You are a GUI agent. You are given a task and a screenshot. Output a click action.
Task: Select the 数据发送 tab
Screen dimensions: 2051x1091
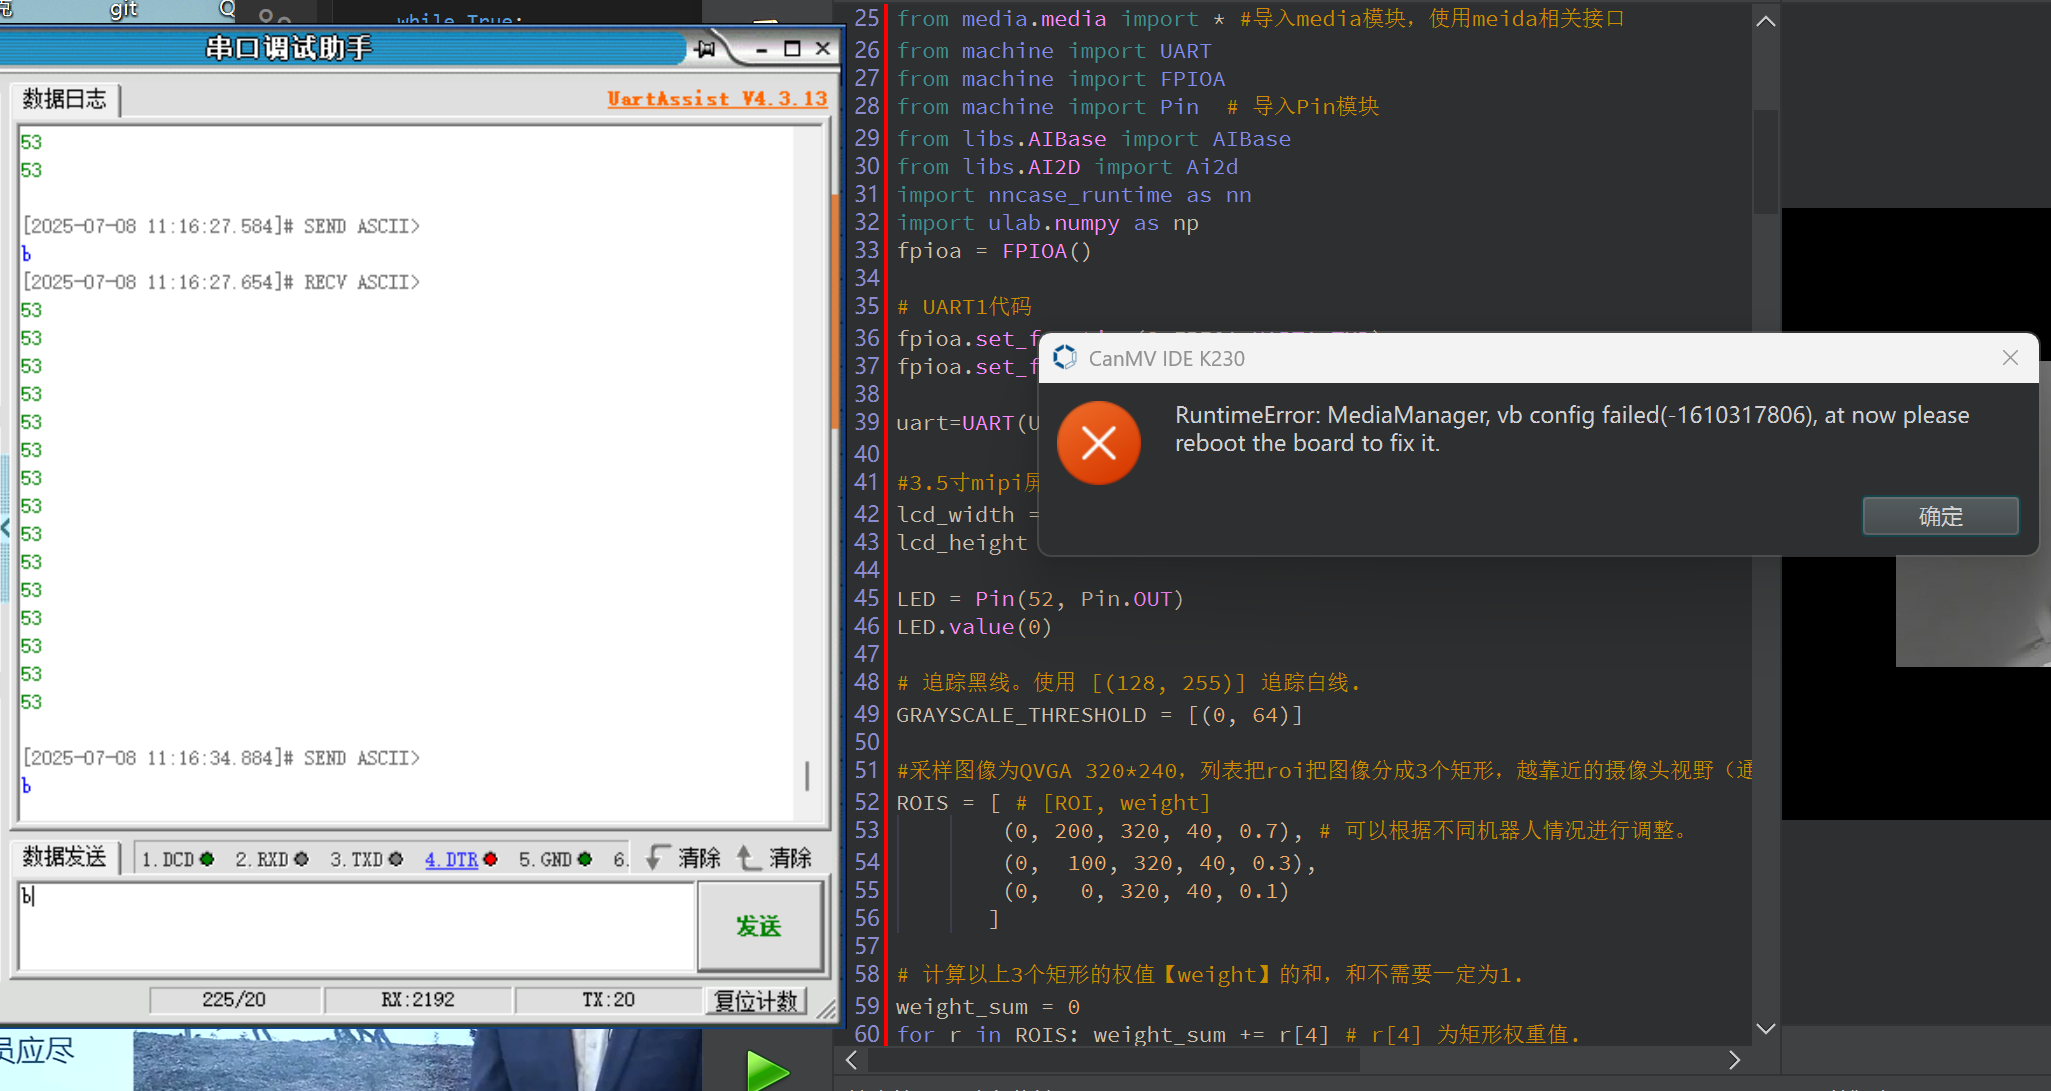[64, 857]
